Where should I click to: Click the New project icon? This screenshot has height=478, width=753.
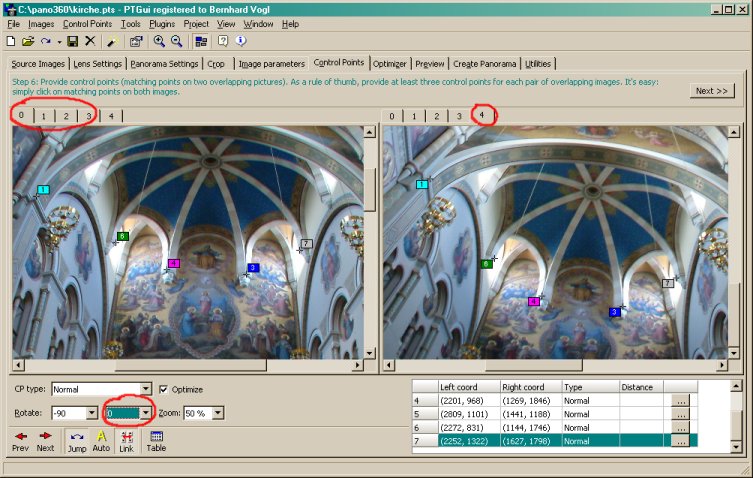point(10,41)
